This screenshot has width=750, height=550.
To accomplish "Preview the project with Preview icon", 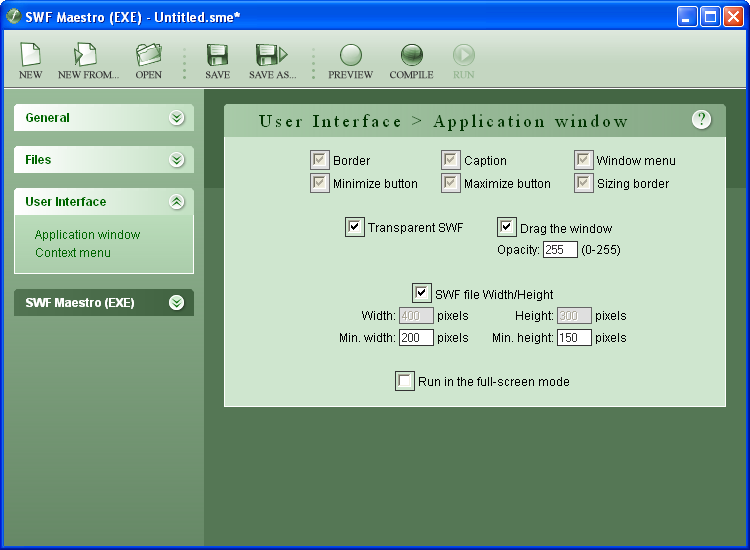I will [351, 55].
